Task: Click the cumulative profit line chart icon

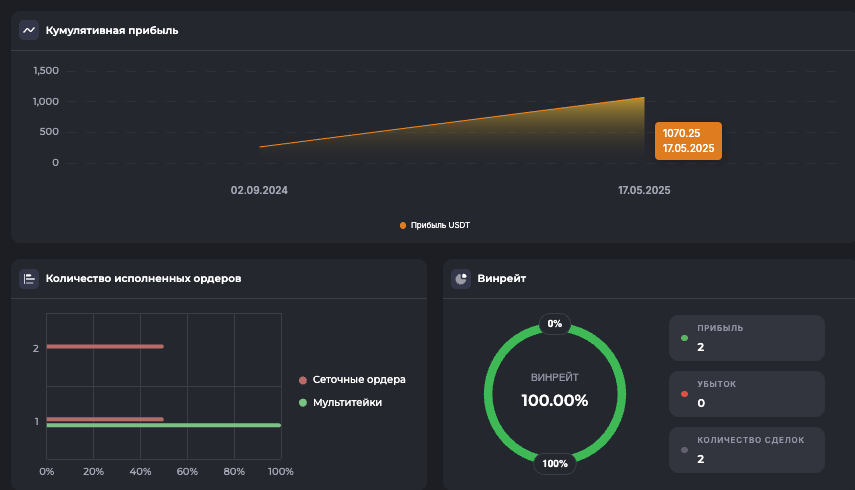Action: (29, 30)
